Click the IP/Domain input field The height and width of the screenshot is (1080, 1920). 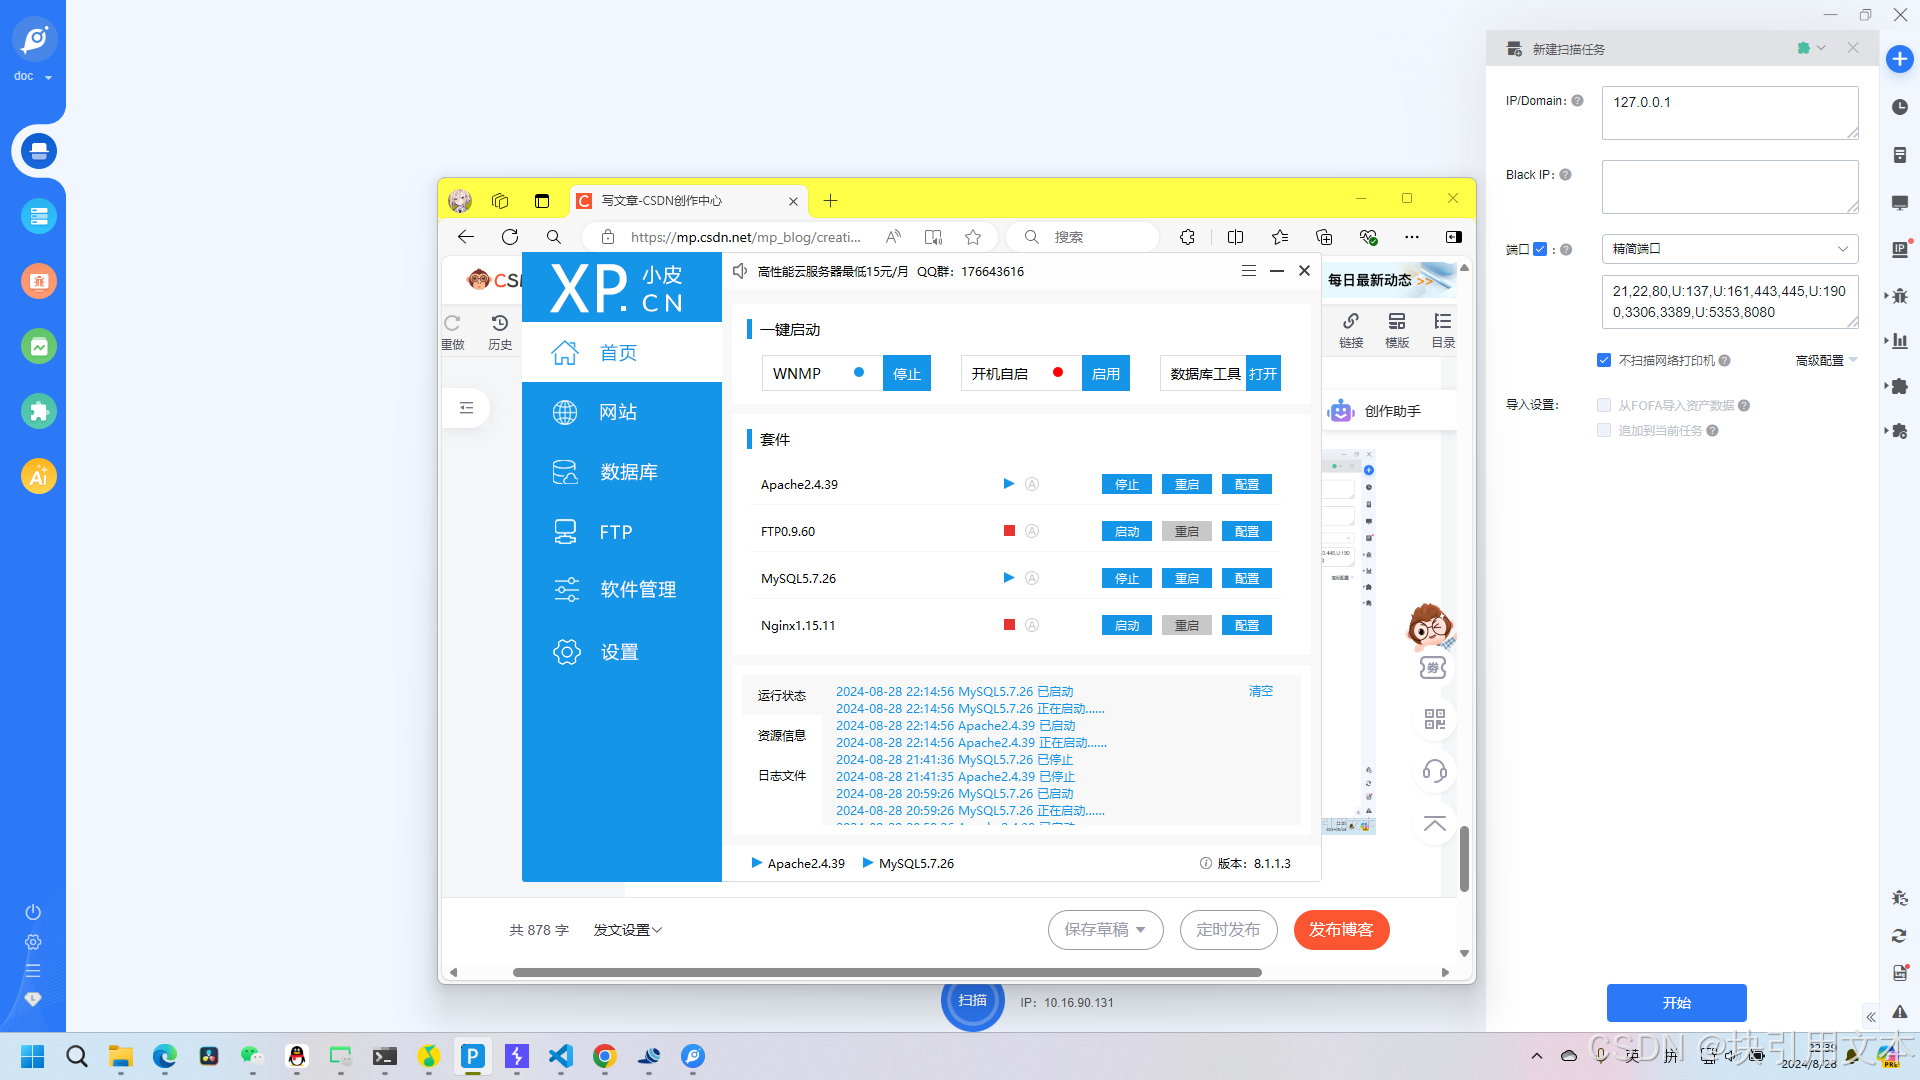point(1729,112)
